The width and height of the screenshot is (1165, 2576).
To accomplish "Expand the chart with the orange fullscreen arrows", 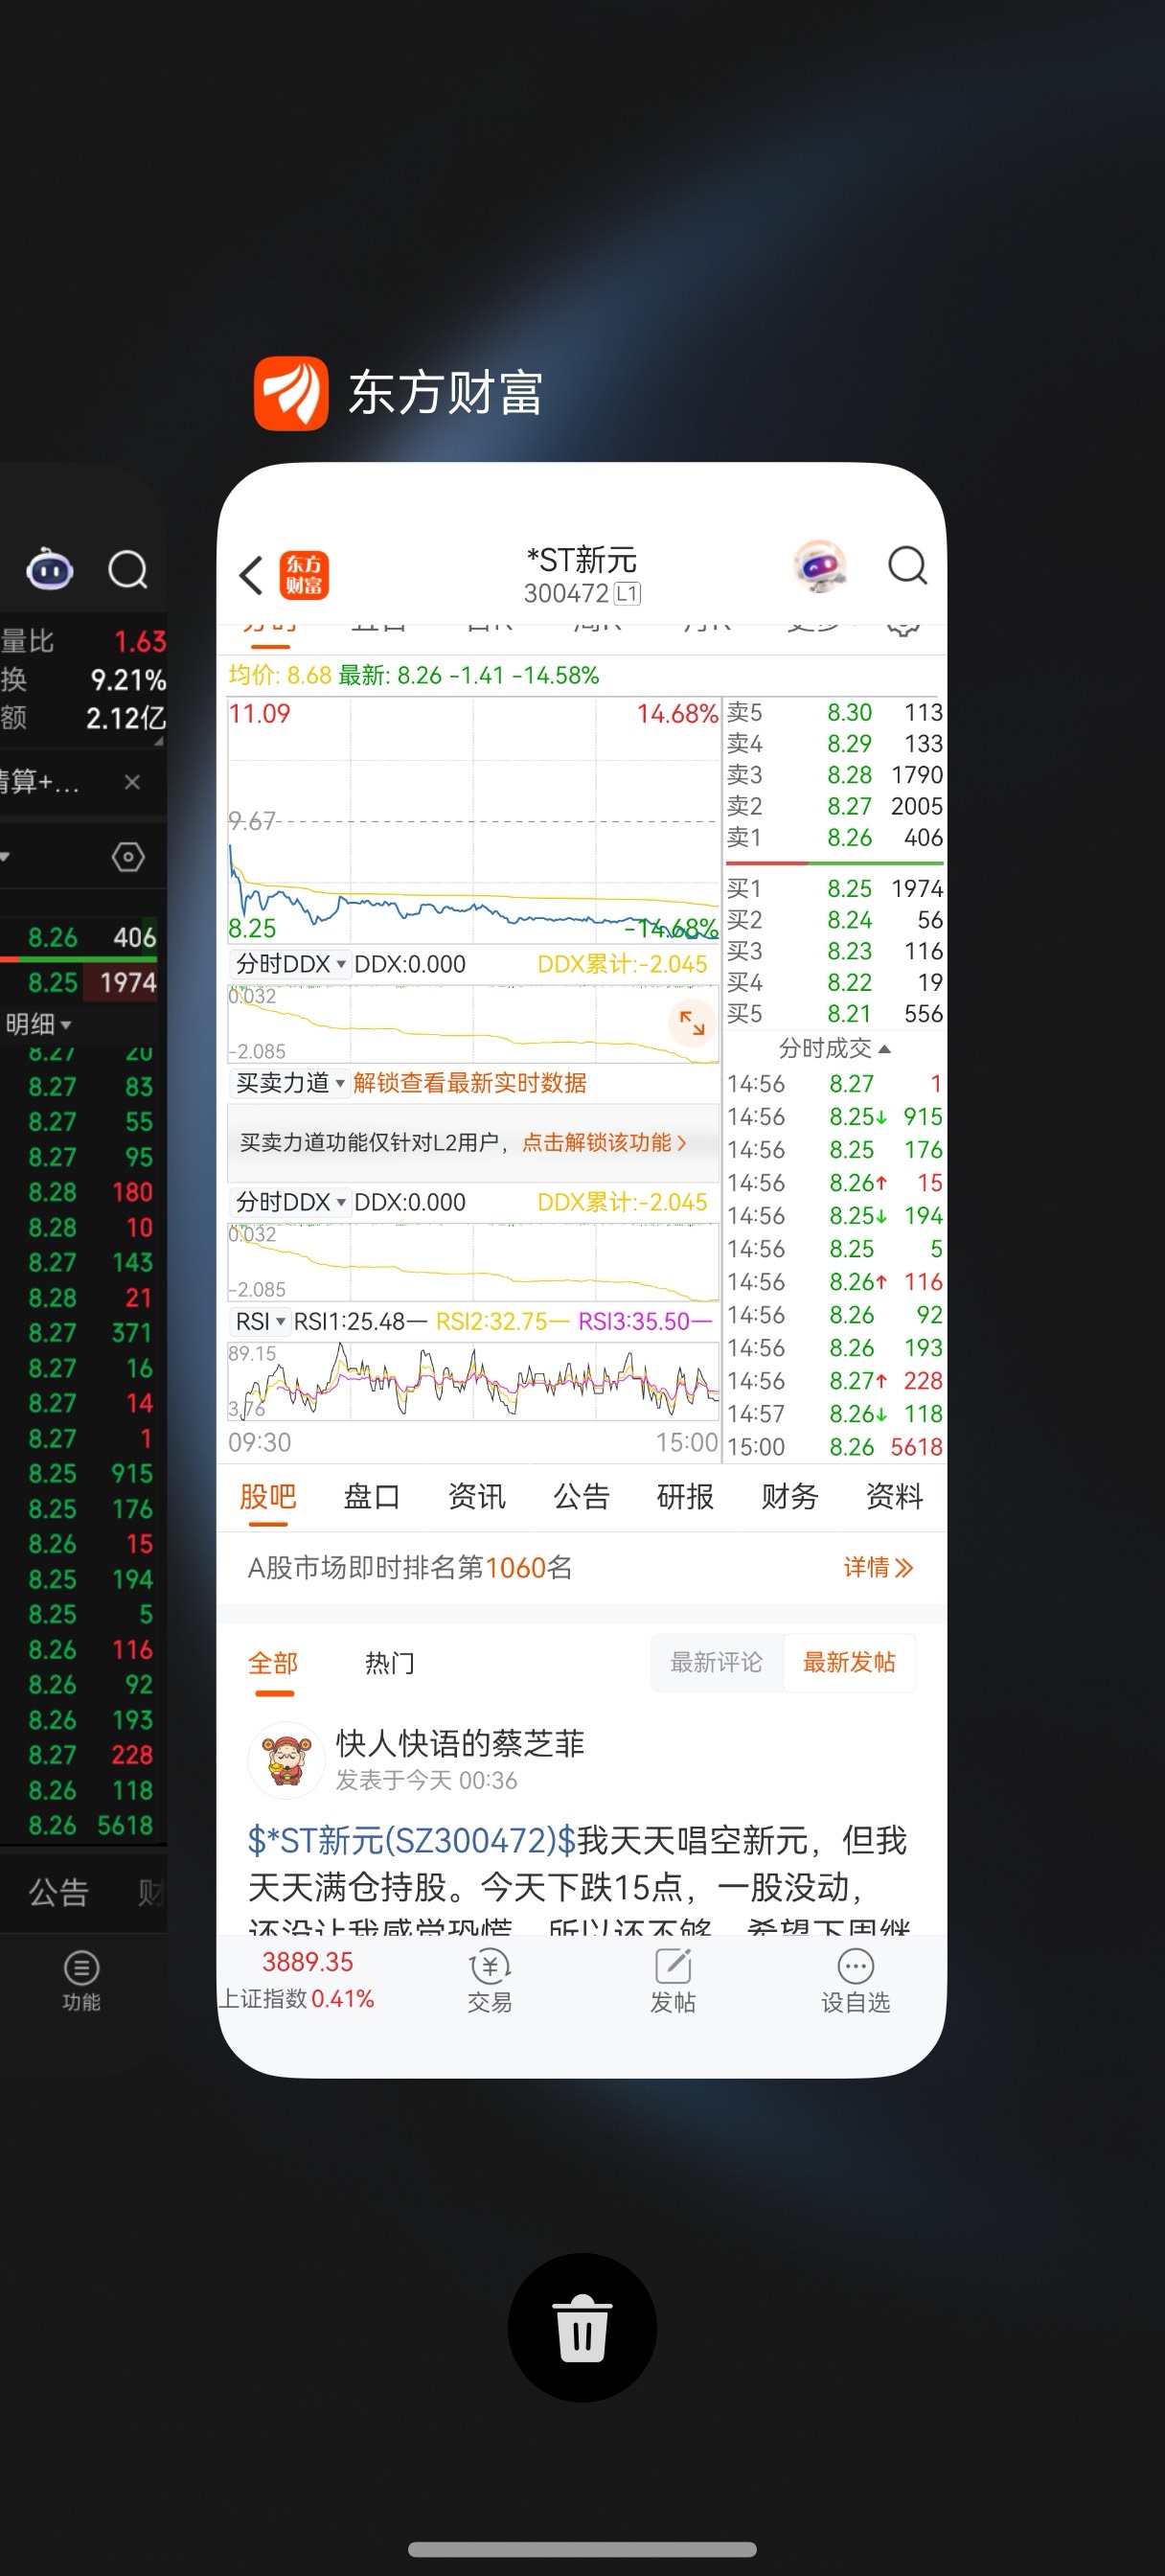I will click(692, 1022).
